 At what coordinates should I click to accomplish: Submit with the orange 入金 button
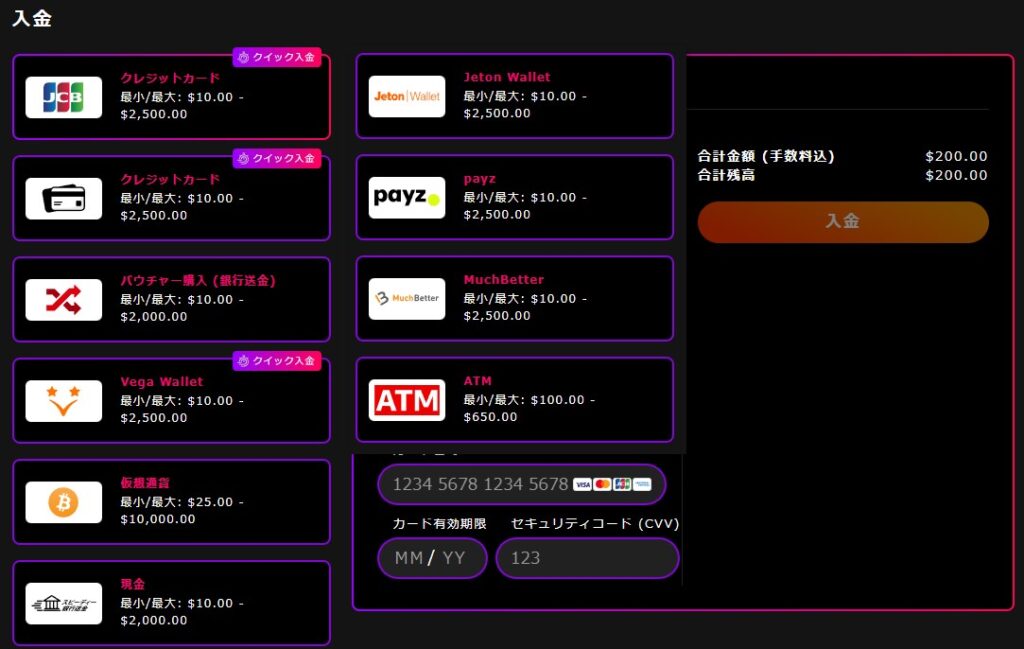[x=842, y=222]
